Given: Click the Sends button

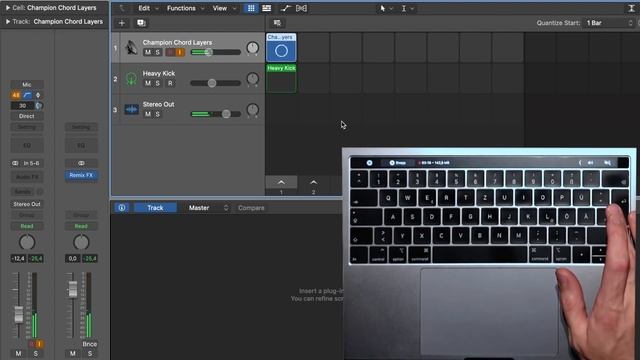Looking at the screenshot, I should 23,192.
